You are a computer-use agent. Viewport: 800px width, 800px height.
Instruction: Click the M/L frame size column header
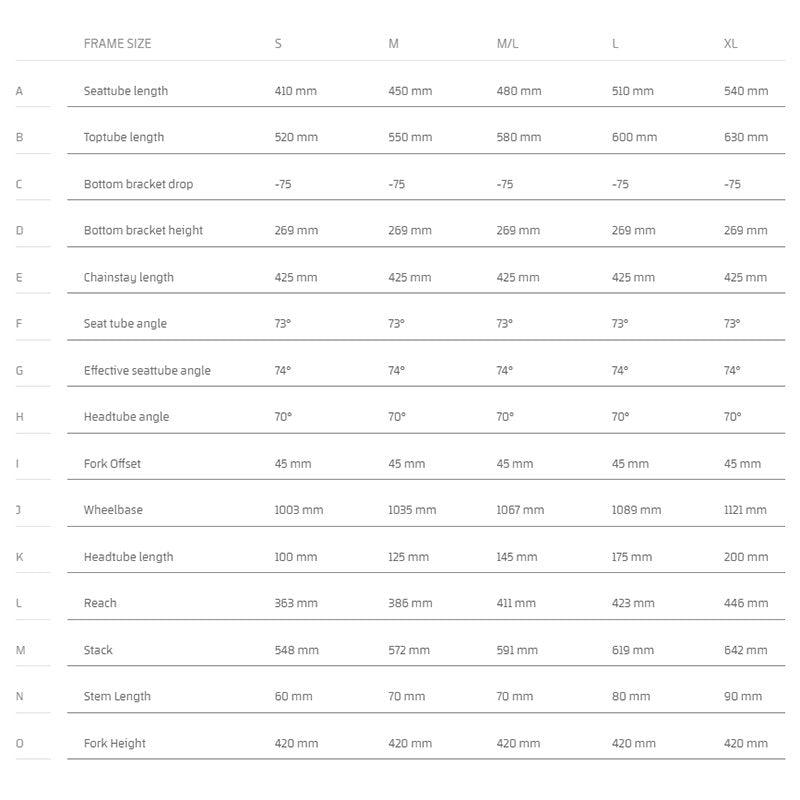[507, 44]
